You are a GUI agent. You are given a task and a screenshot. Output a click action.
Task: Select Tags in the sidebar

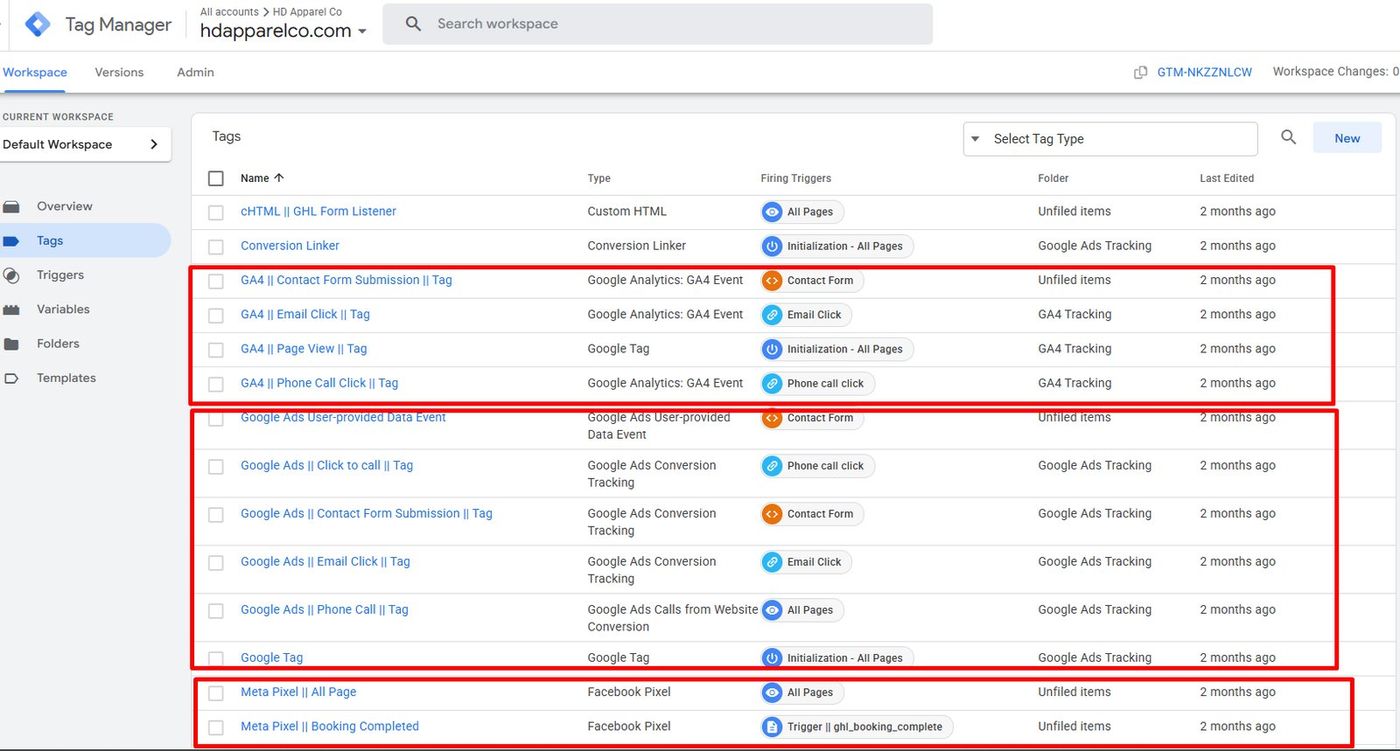coord(85,241)
